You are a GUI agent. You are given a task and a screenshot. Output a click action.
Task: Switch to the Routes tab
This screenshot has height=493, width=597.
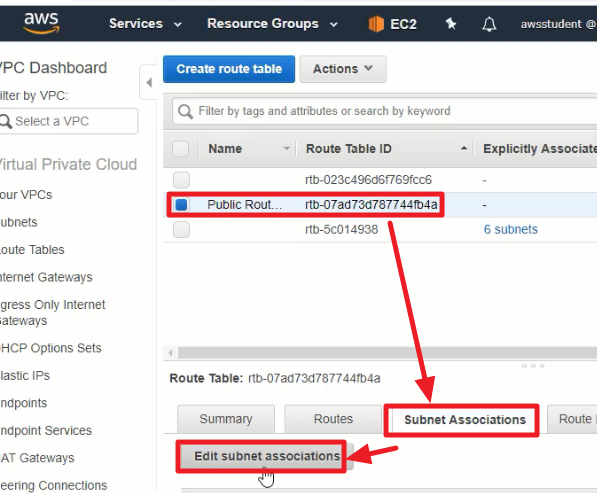pos(333,419)
